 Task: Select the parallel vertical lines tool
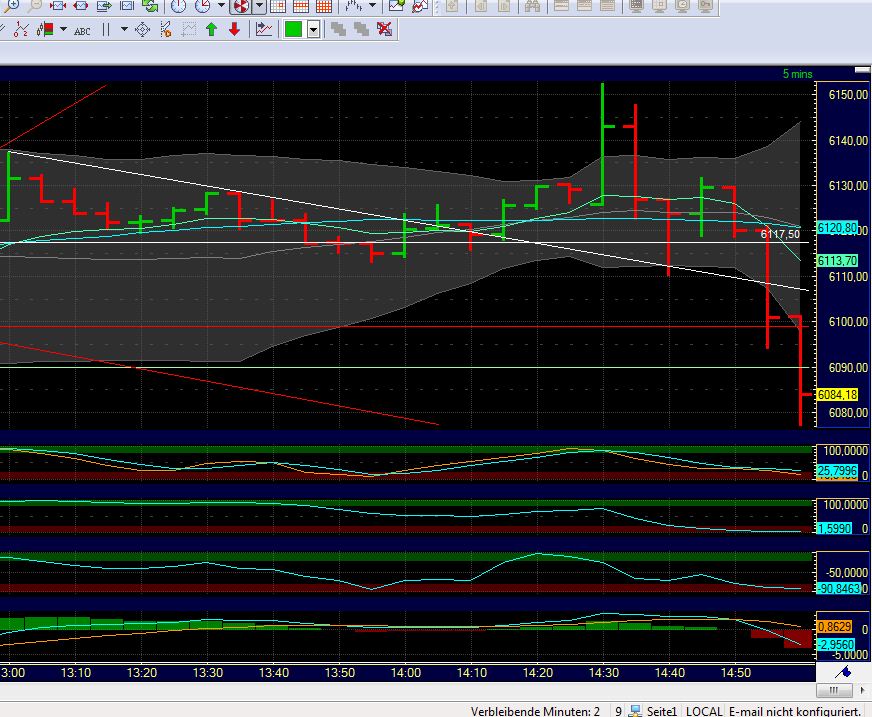(105, 29)
